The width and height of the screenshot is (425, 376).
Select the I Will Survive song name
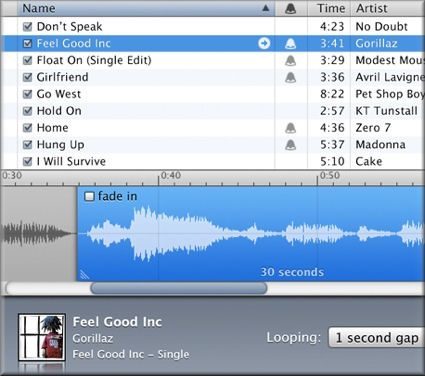71,162
